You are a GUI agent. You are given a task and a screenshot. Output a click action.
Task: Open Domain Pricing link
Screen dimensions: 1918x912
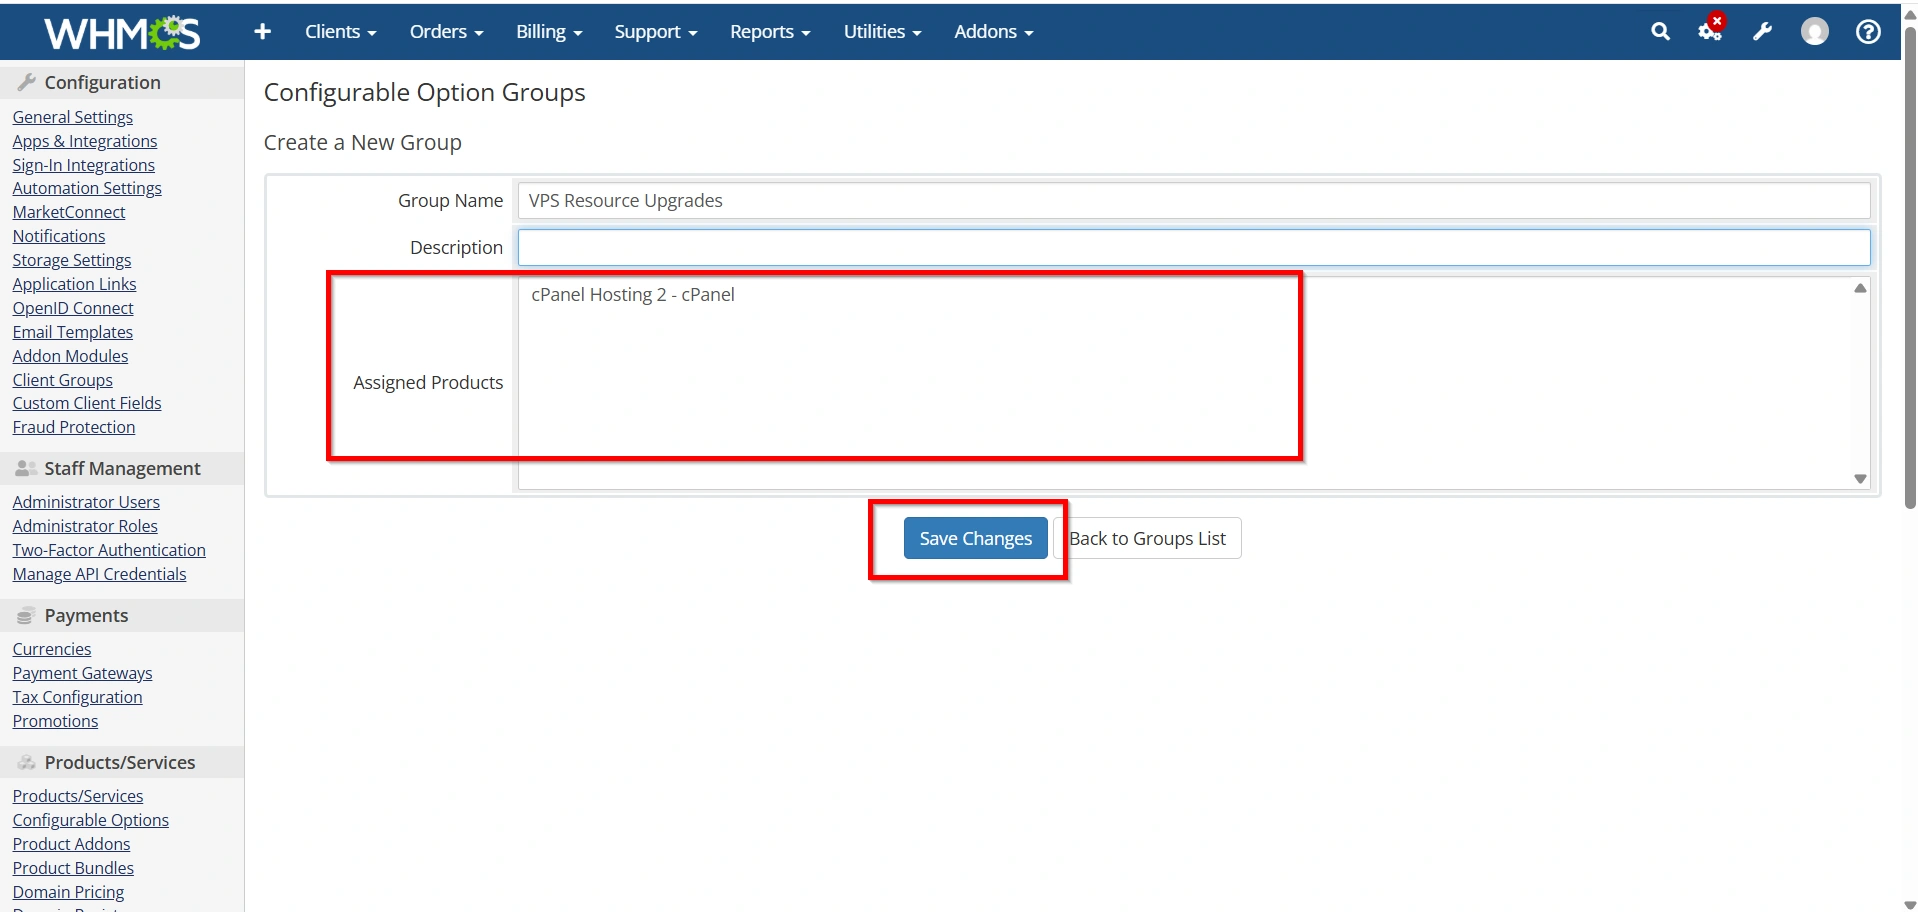click(68, 892)
